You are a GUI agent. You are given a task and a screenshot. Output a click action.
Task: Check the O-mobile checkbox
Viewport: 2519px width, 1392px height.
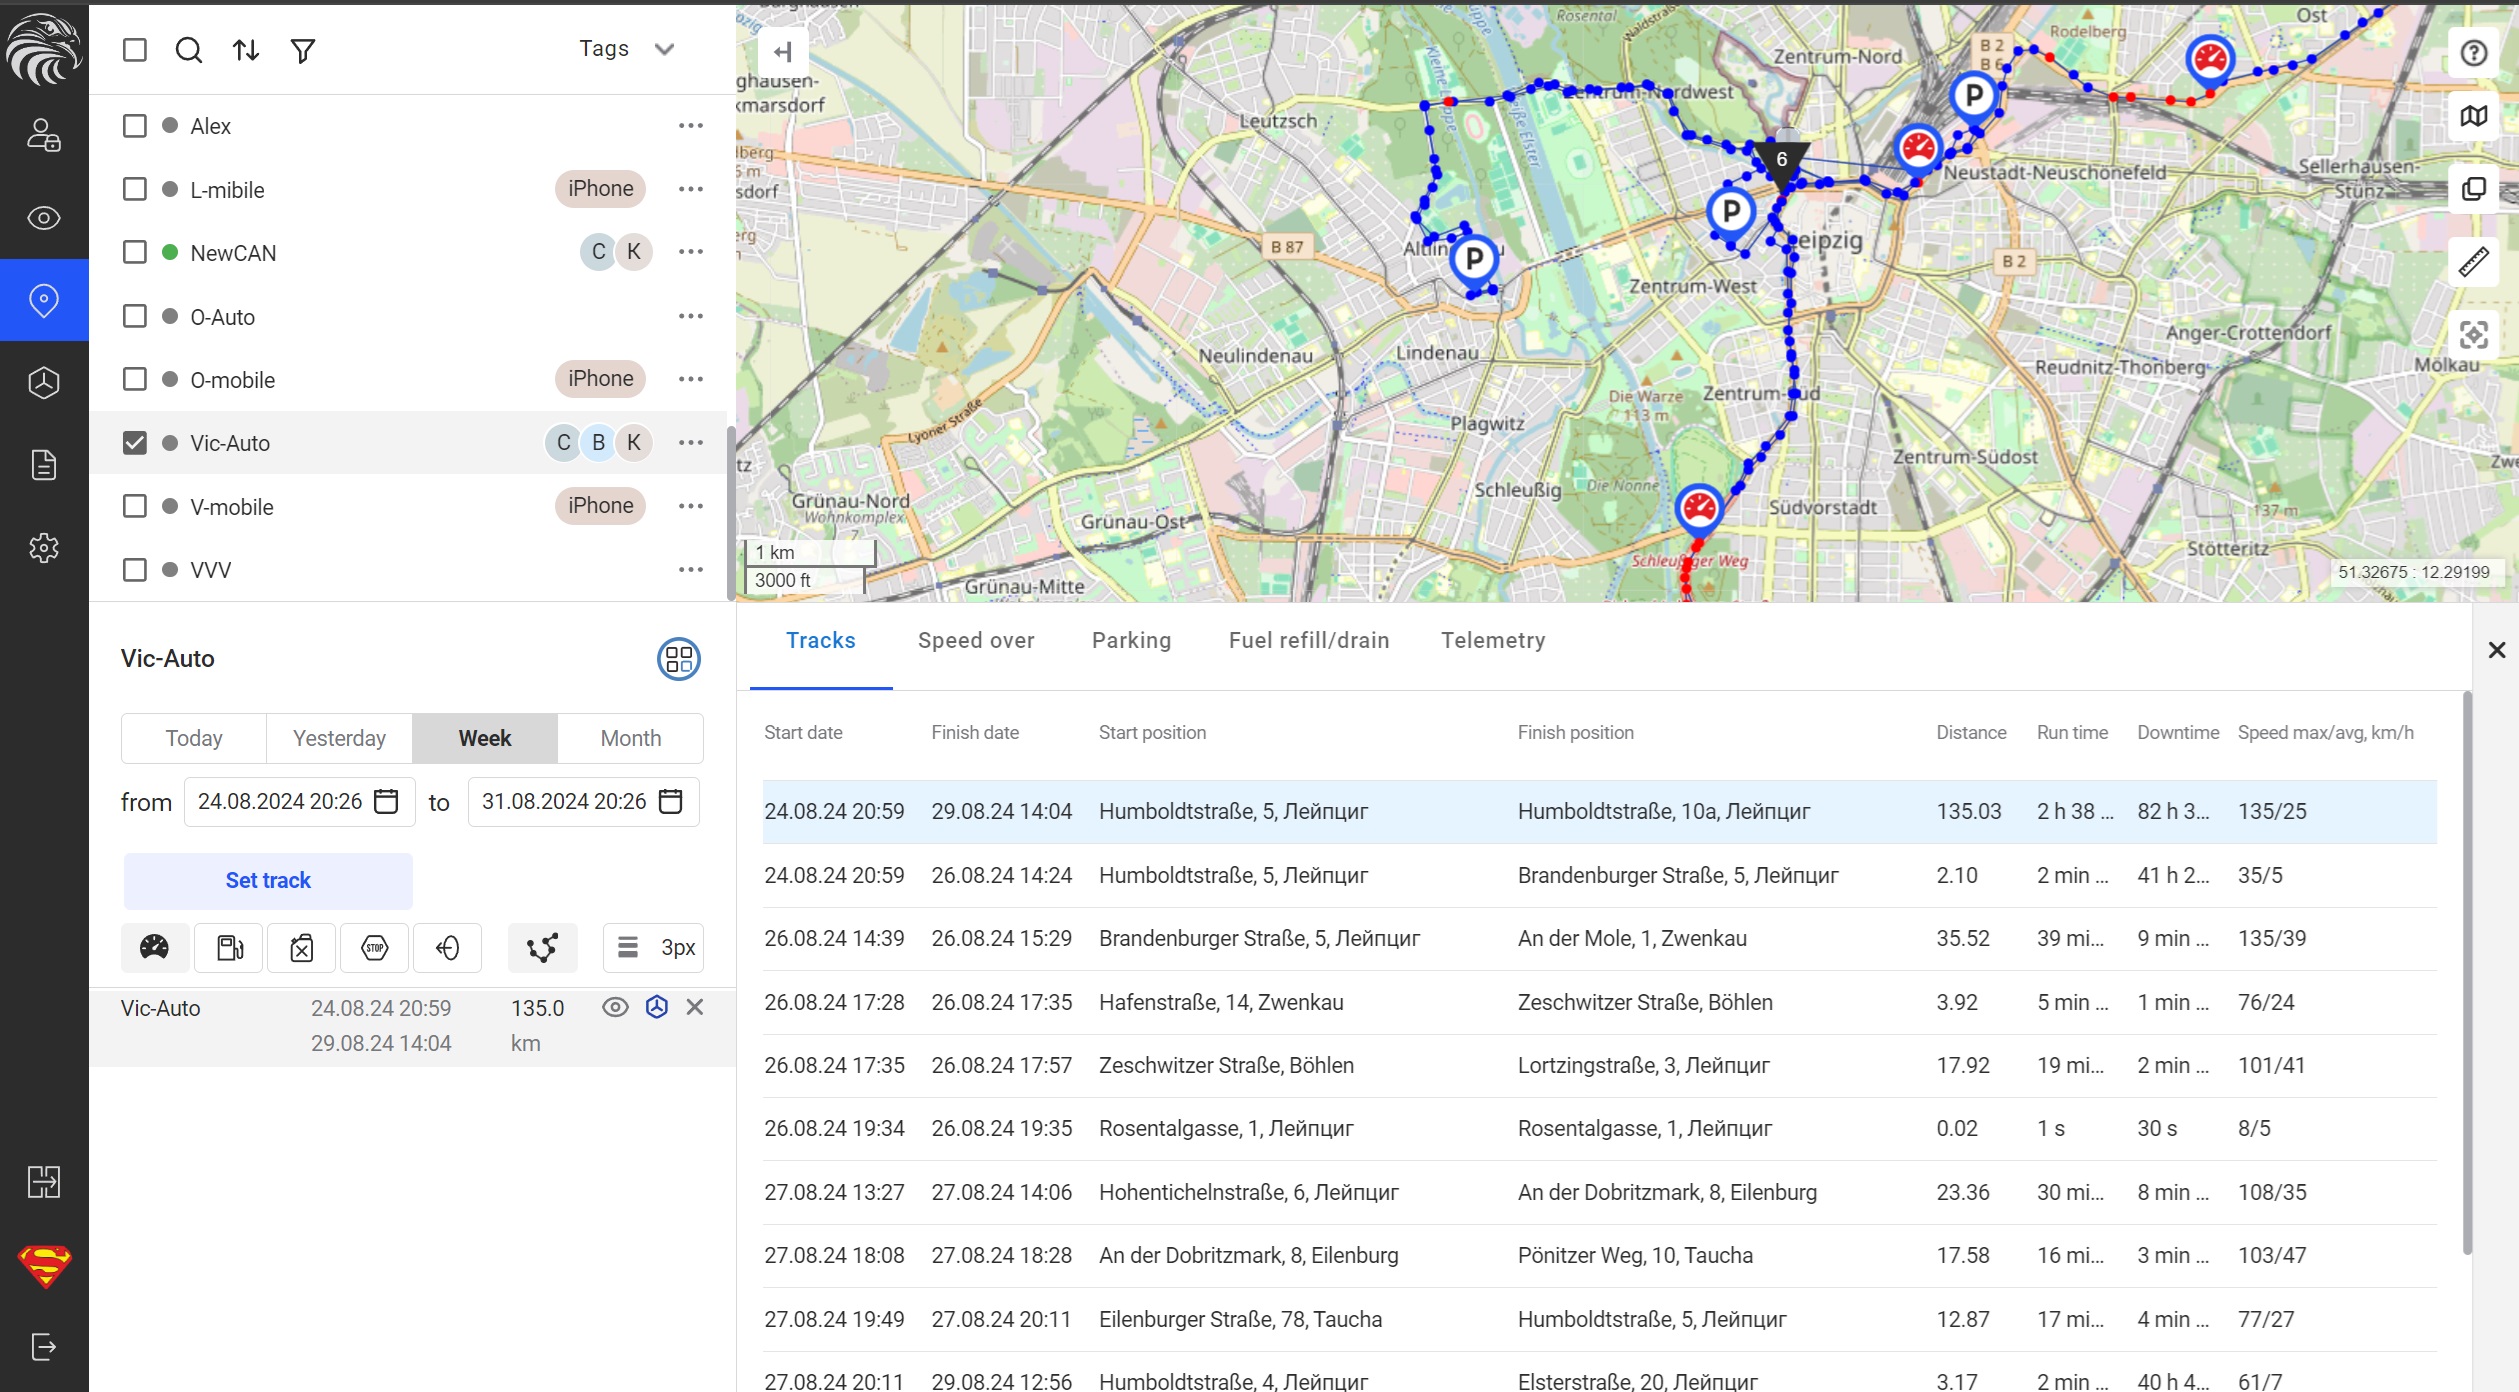click(x=135, y=379)
